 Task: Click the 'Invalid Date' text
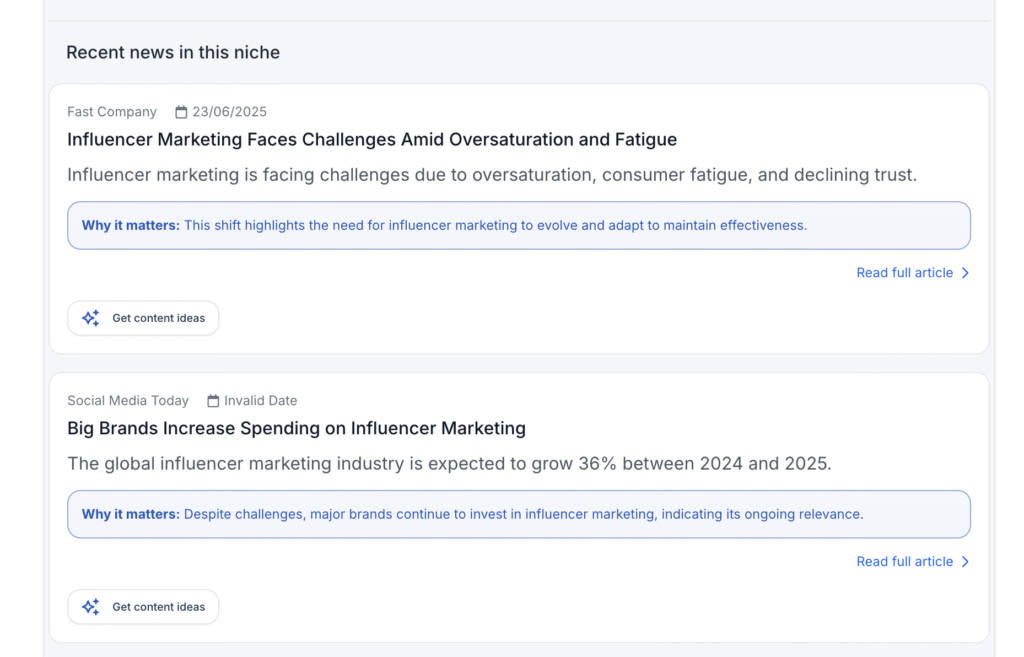click(x=260, y=401)
